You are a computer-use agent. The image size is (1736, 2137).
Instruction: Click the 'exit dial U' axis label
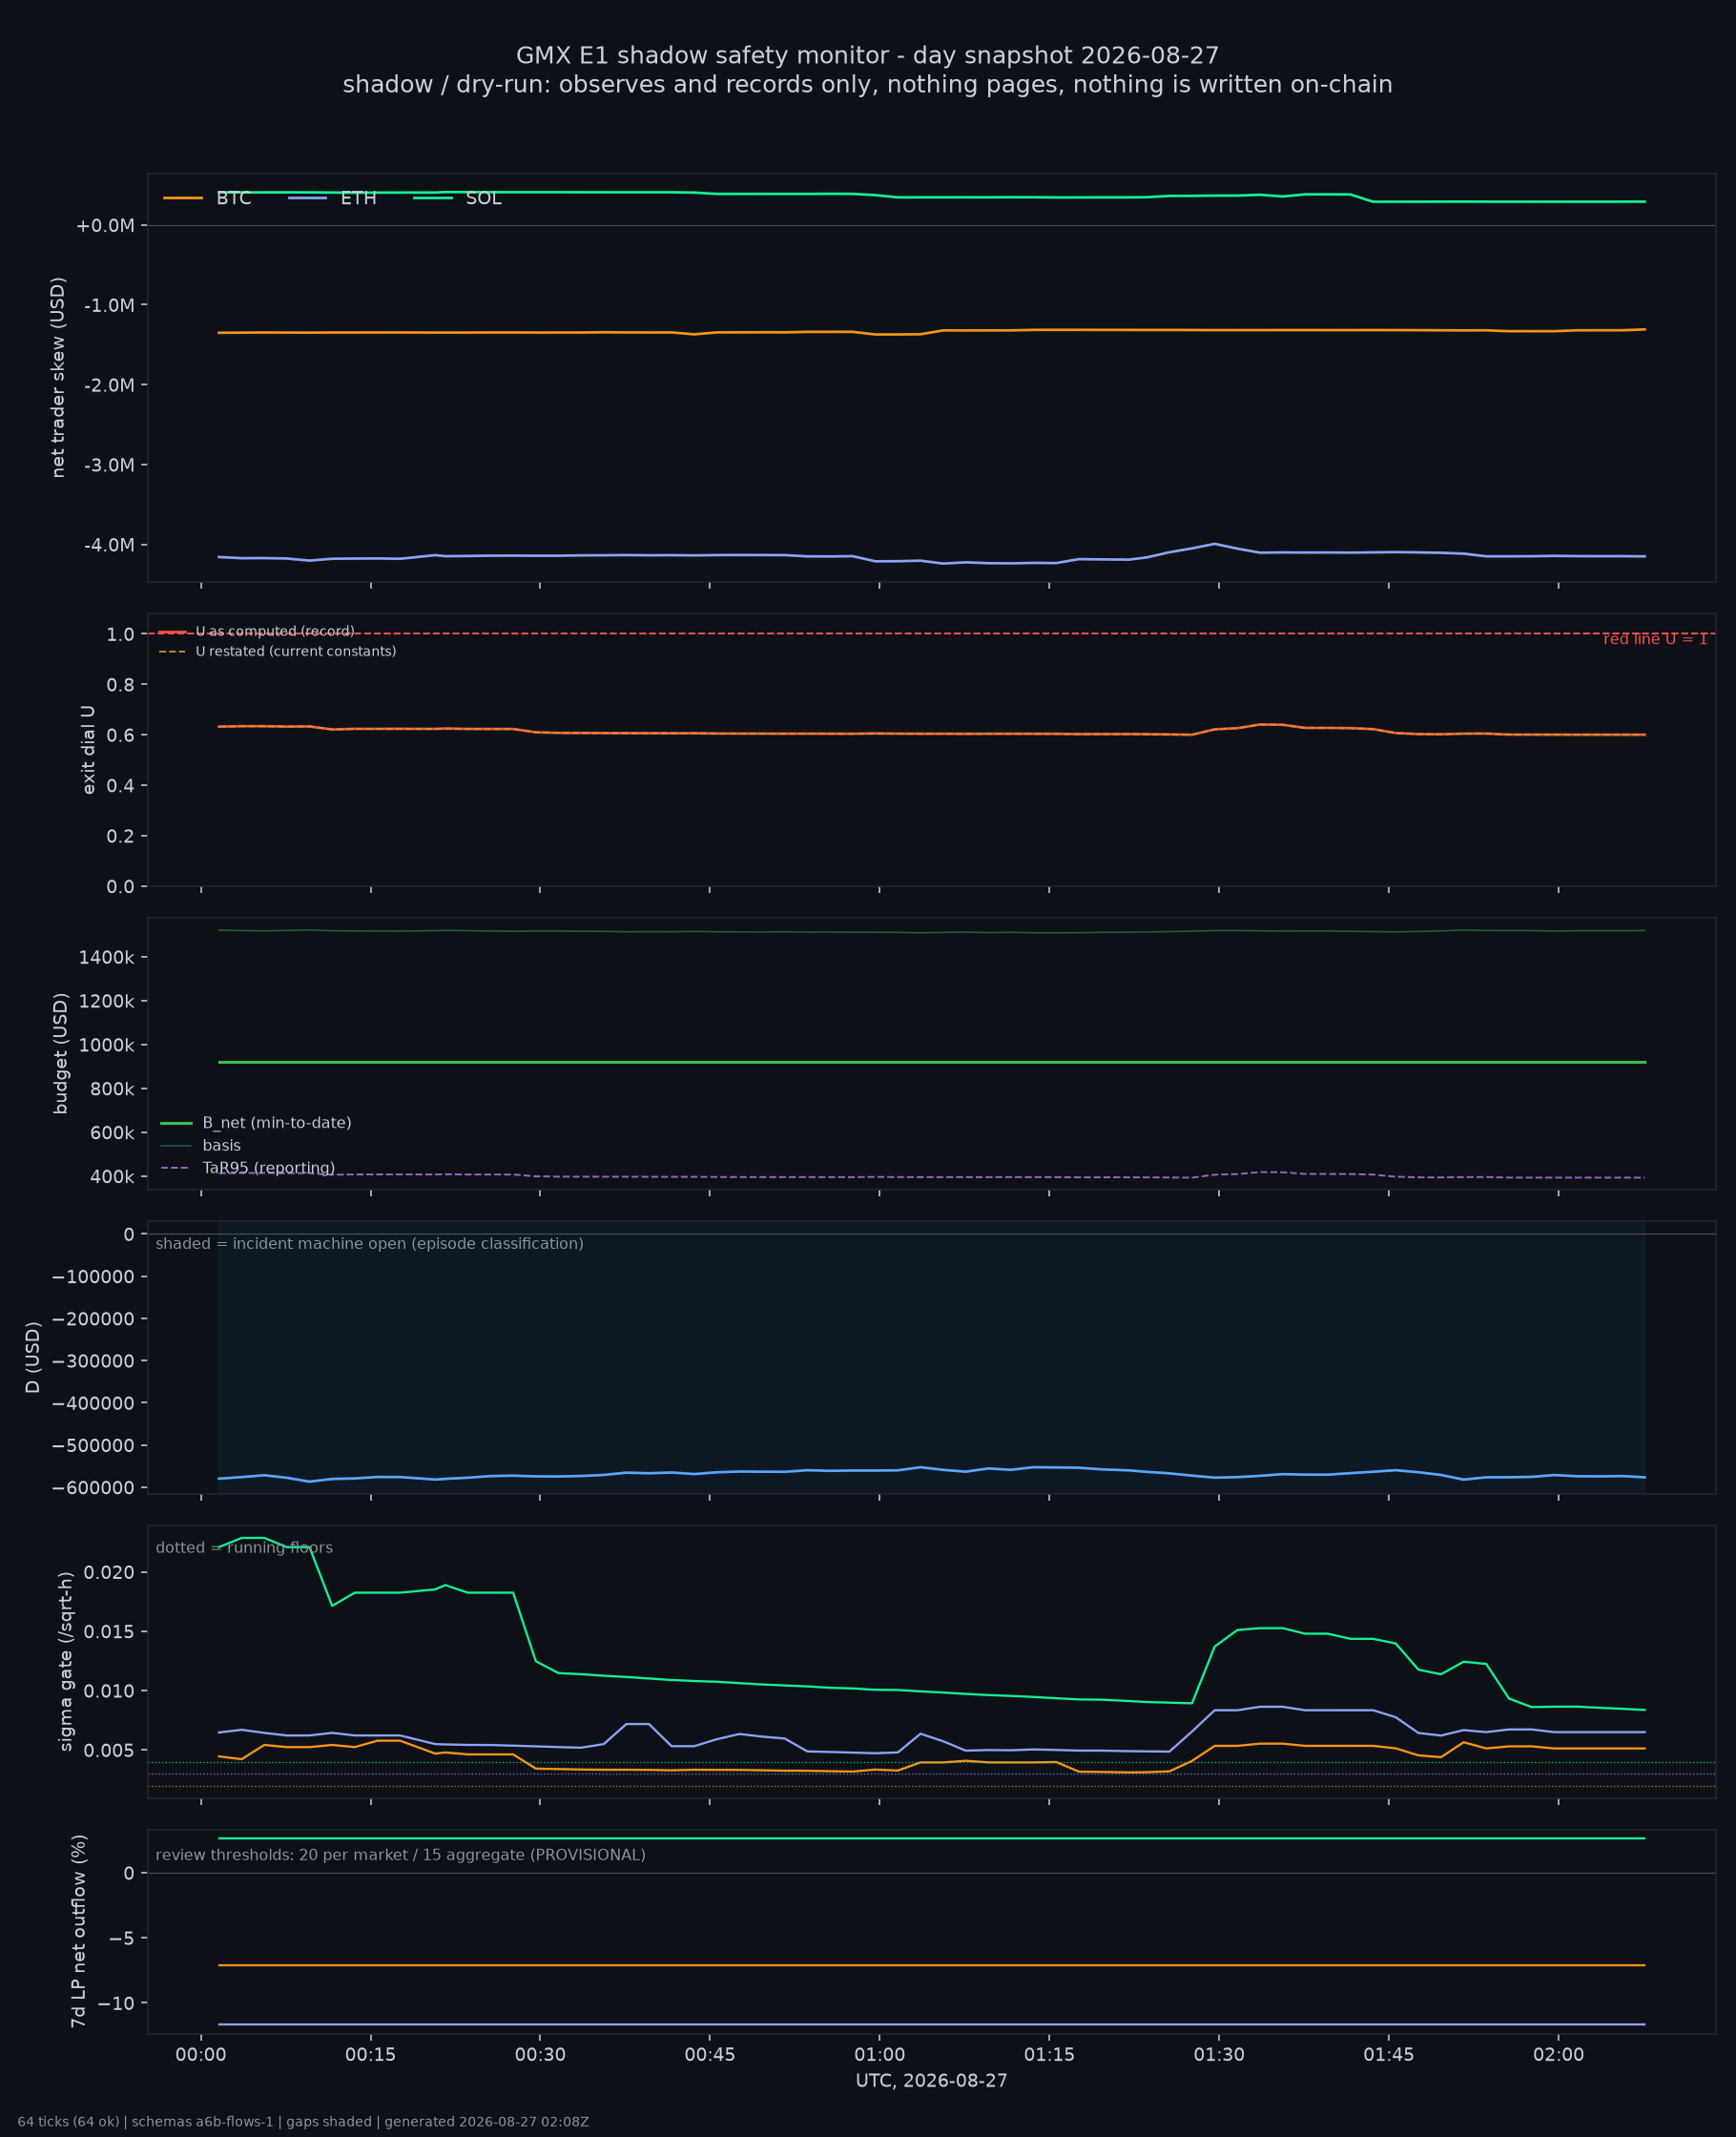[x=88, y=750]
